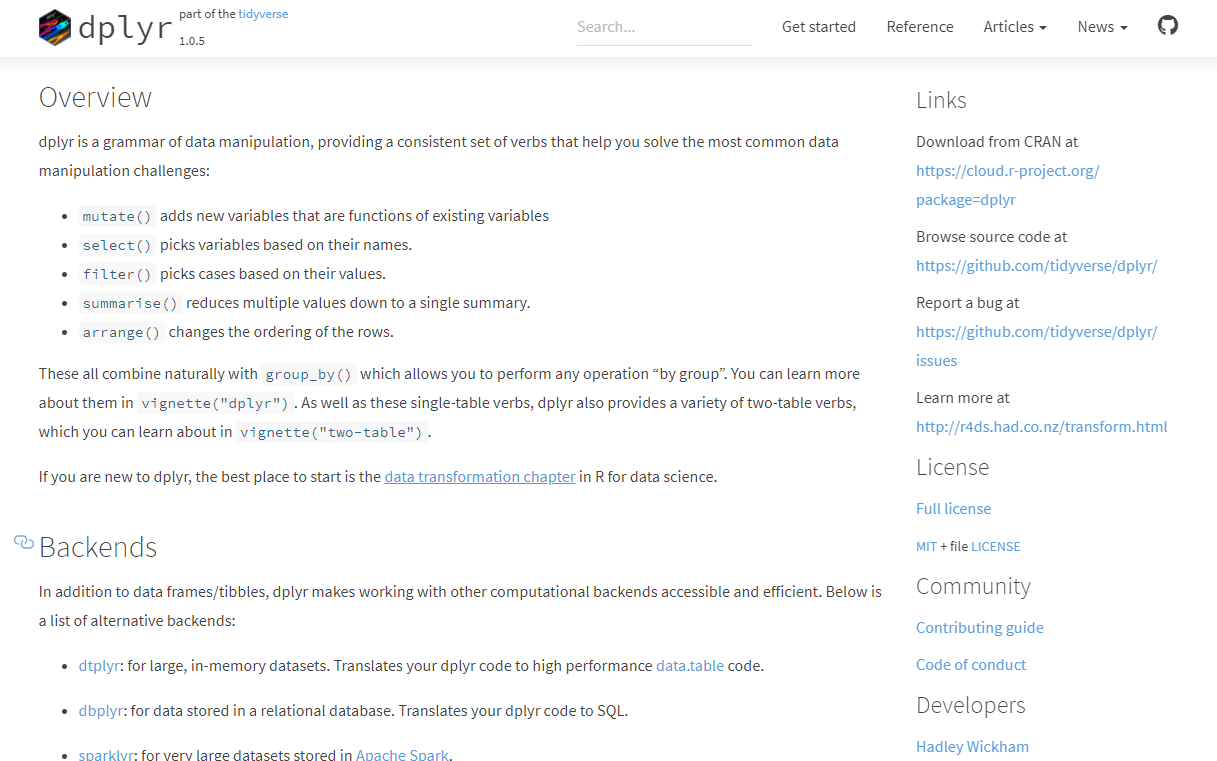Visit the r4ds transform.html link
This screenshot has height=761, width=1217.
coord(1042,427)
